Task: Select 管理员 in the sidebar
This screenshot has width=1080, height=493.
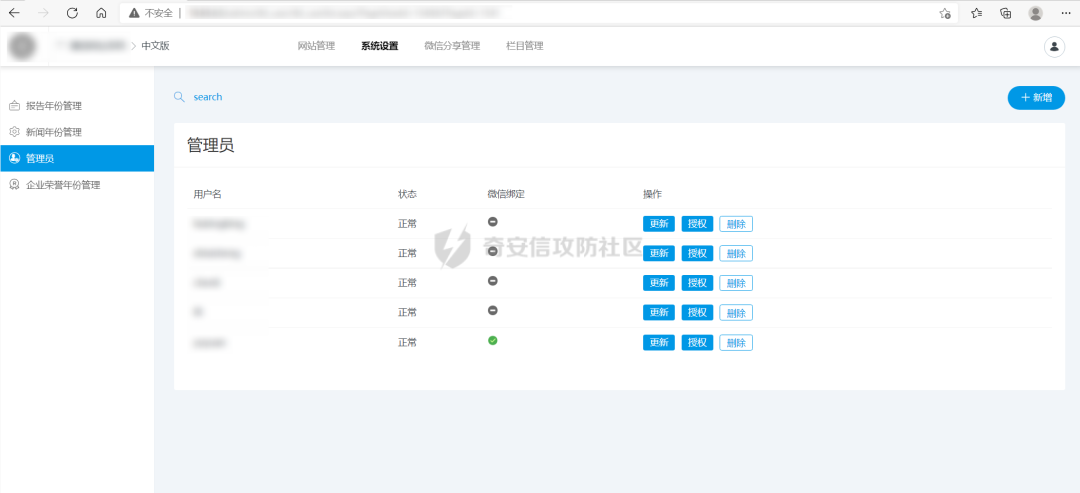Action: click(x=76, y=158)
